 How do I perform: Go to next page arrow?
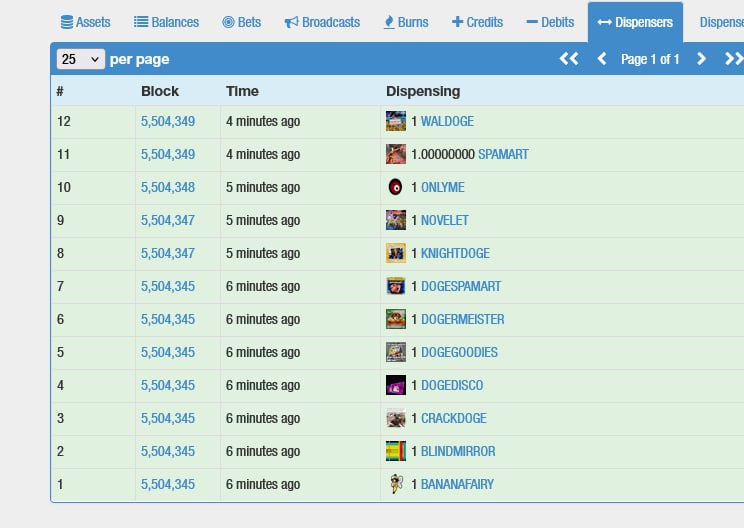coord(701,59)
